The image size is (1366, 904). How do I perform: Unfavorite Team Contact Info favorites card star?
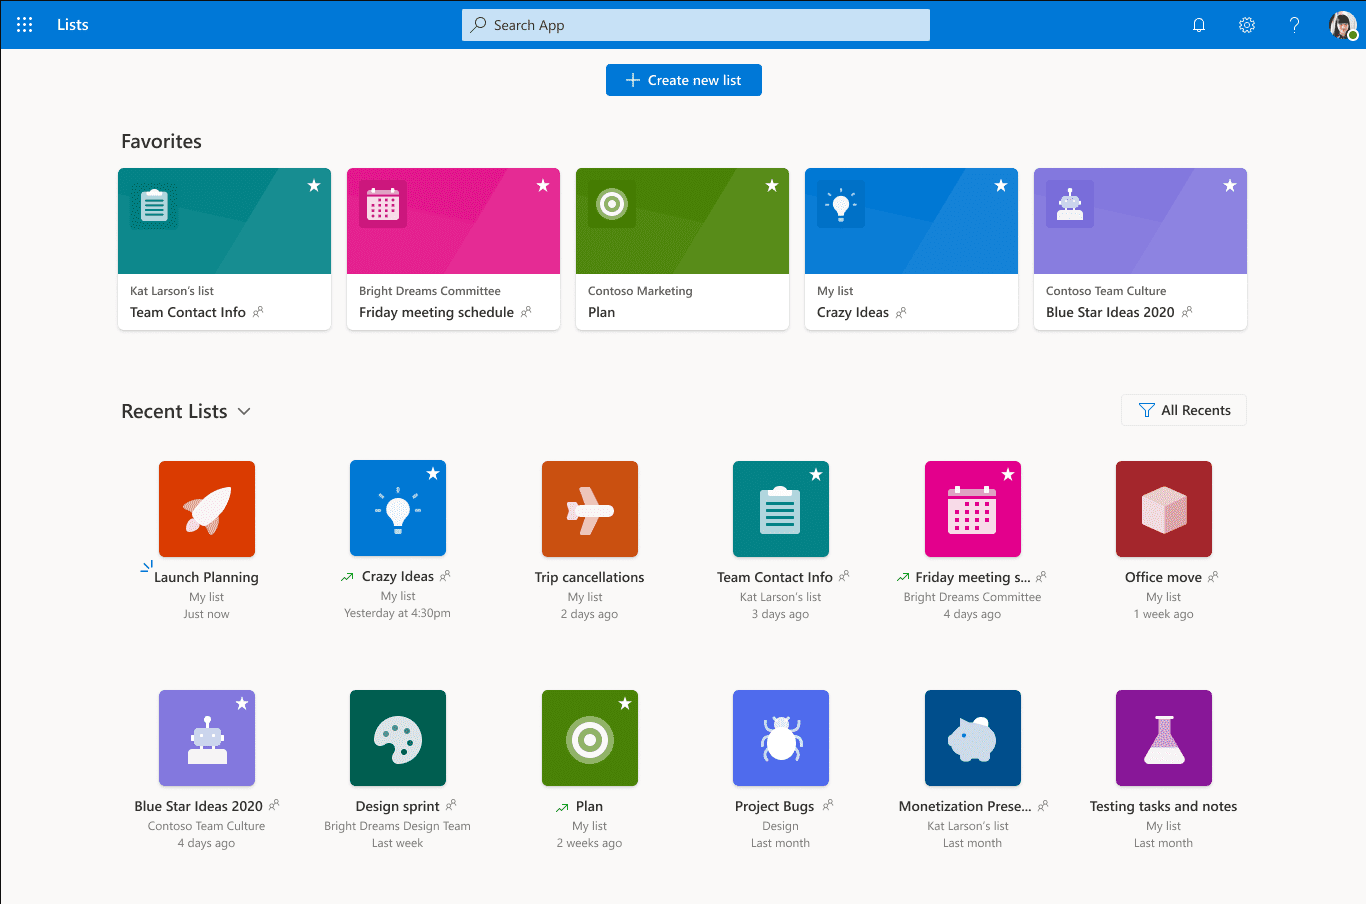[314, 186]
